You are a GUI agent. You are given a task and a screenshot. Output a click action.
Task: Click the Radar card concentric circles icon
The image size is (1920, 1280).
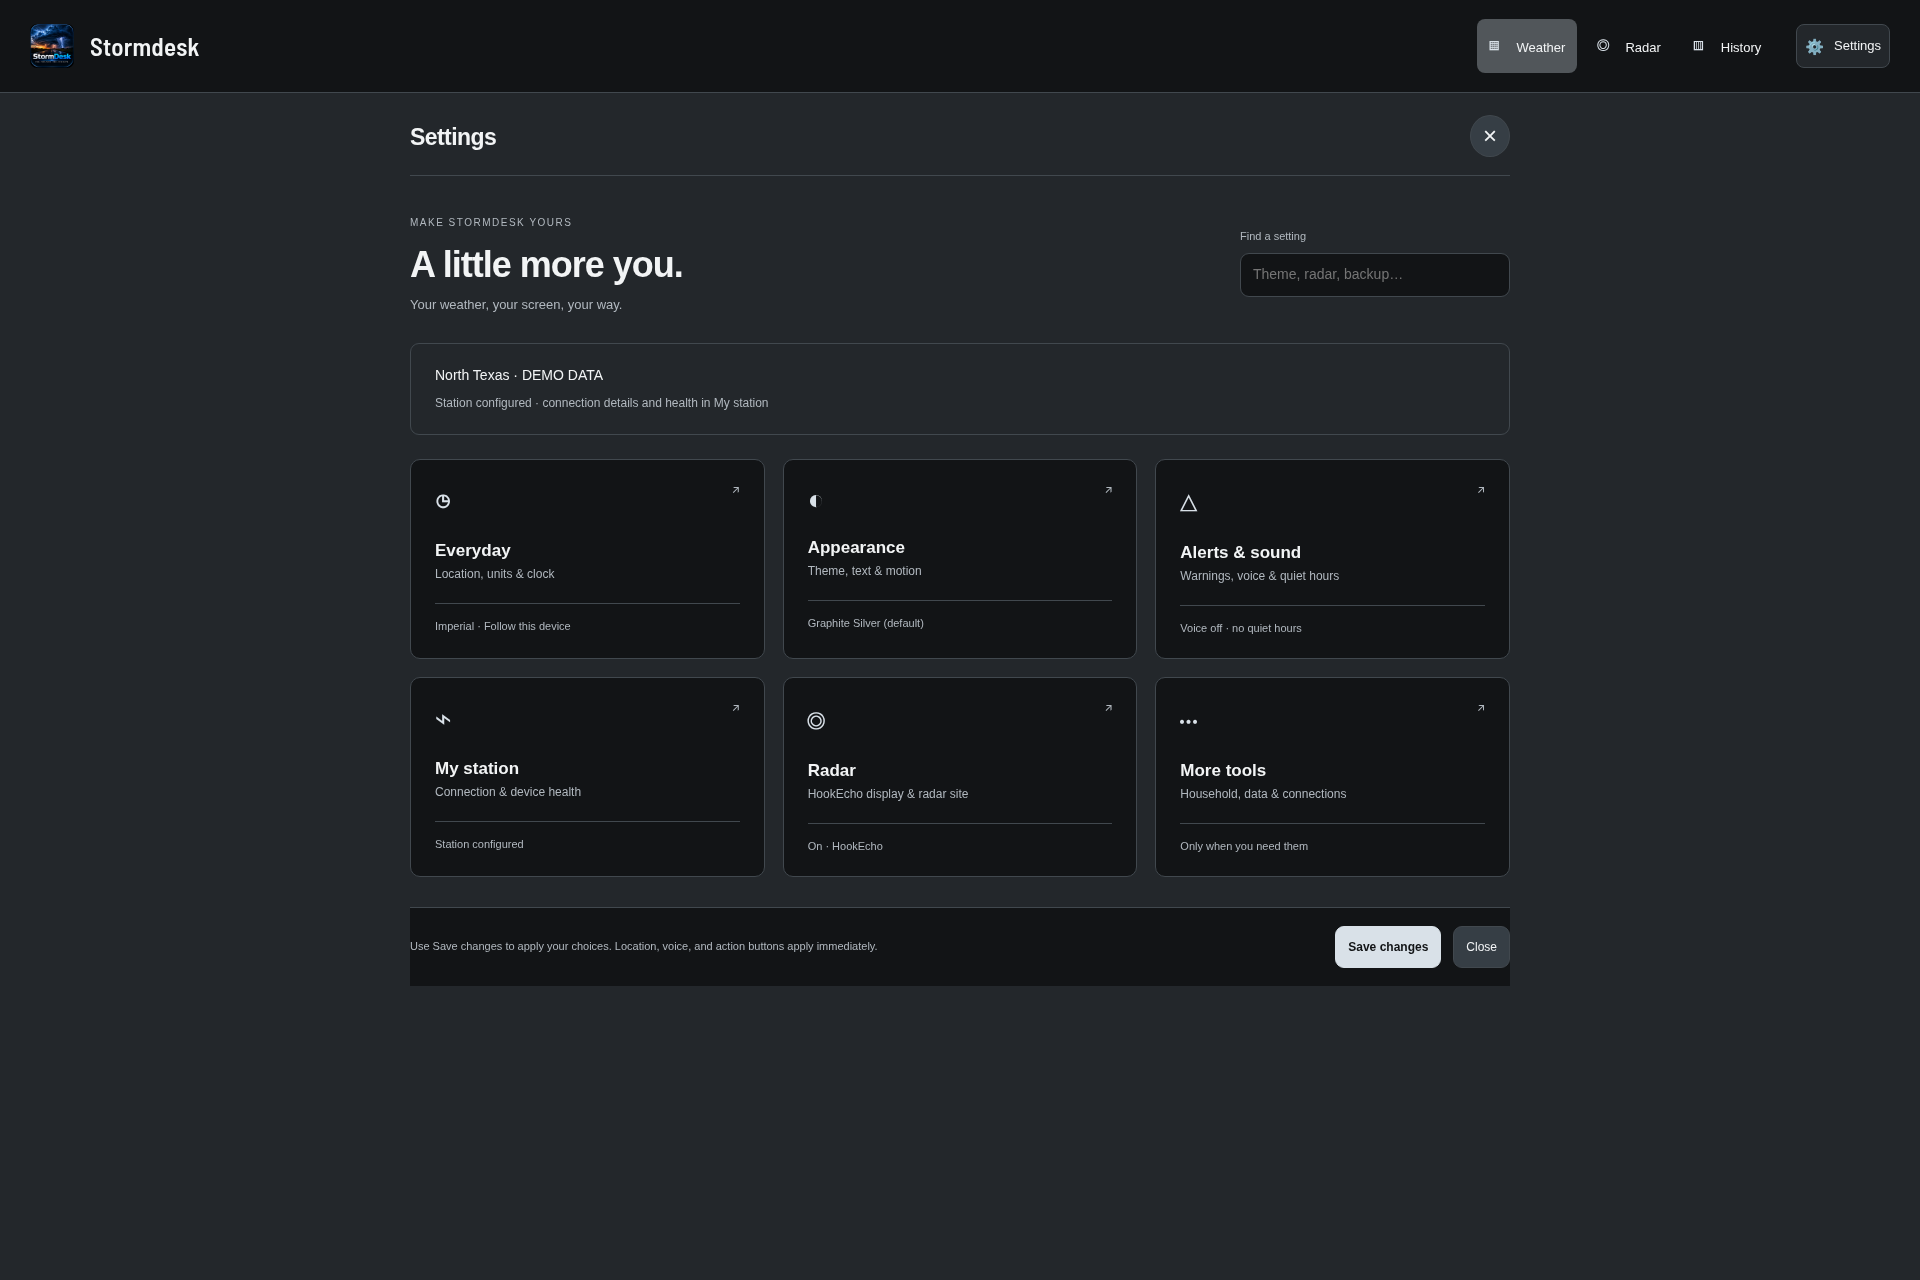[x=816, y=721]
